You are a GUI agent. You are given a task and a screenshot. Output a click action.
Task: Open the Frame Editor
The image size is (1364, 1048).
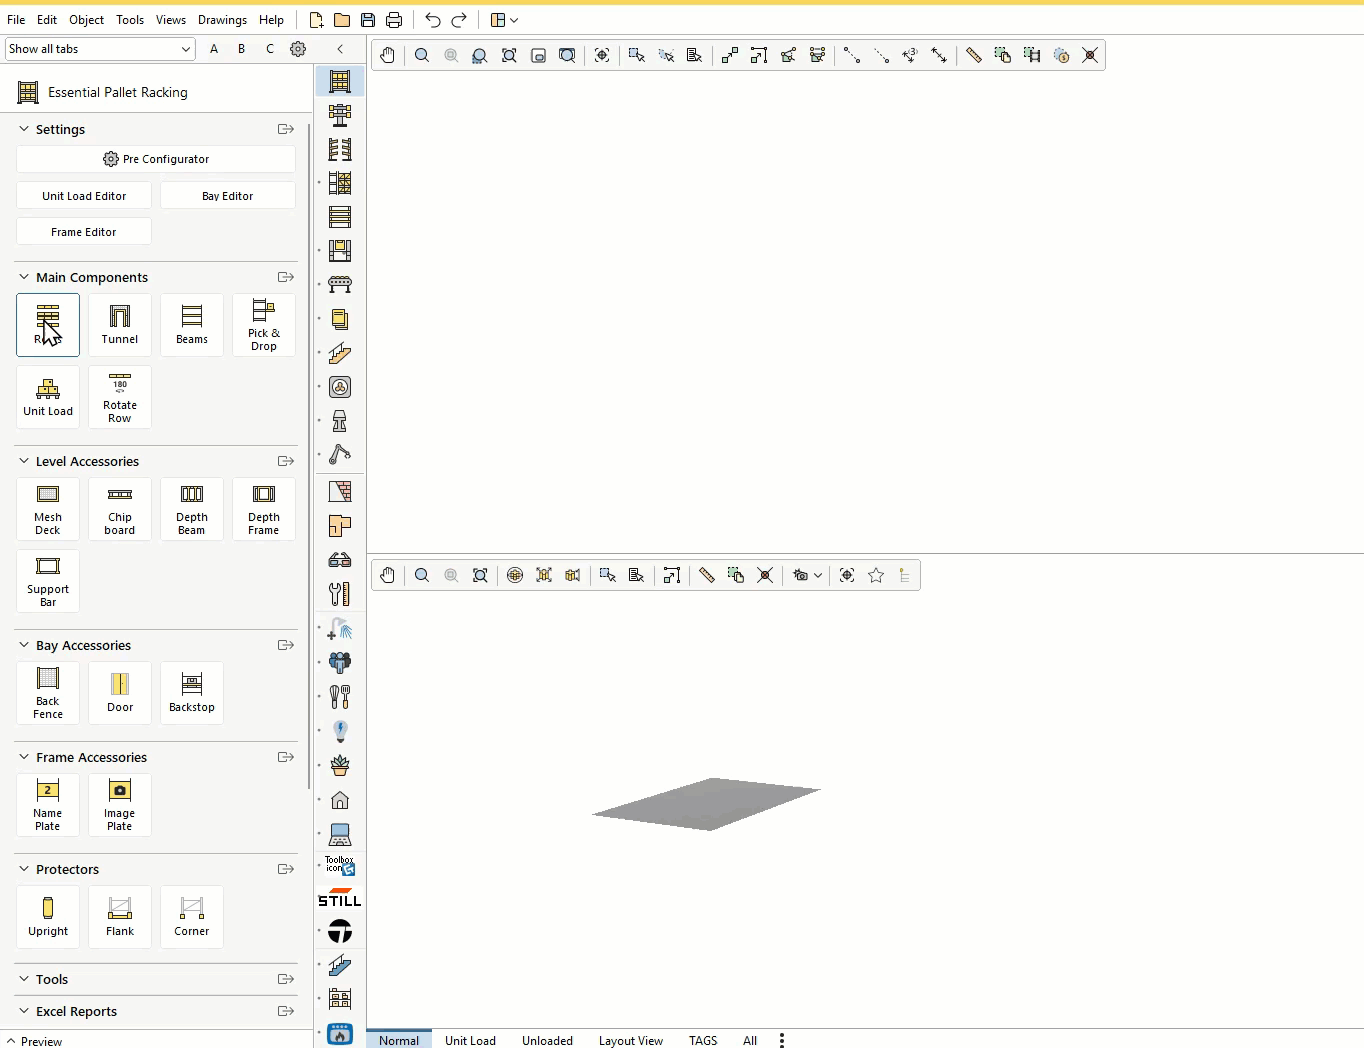[x=84, y=232]
